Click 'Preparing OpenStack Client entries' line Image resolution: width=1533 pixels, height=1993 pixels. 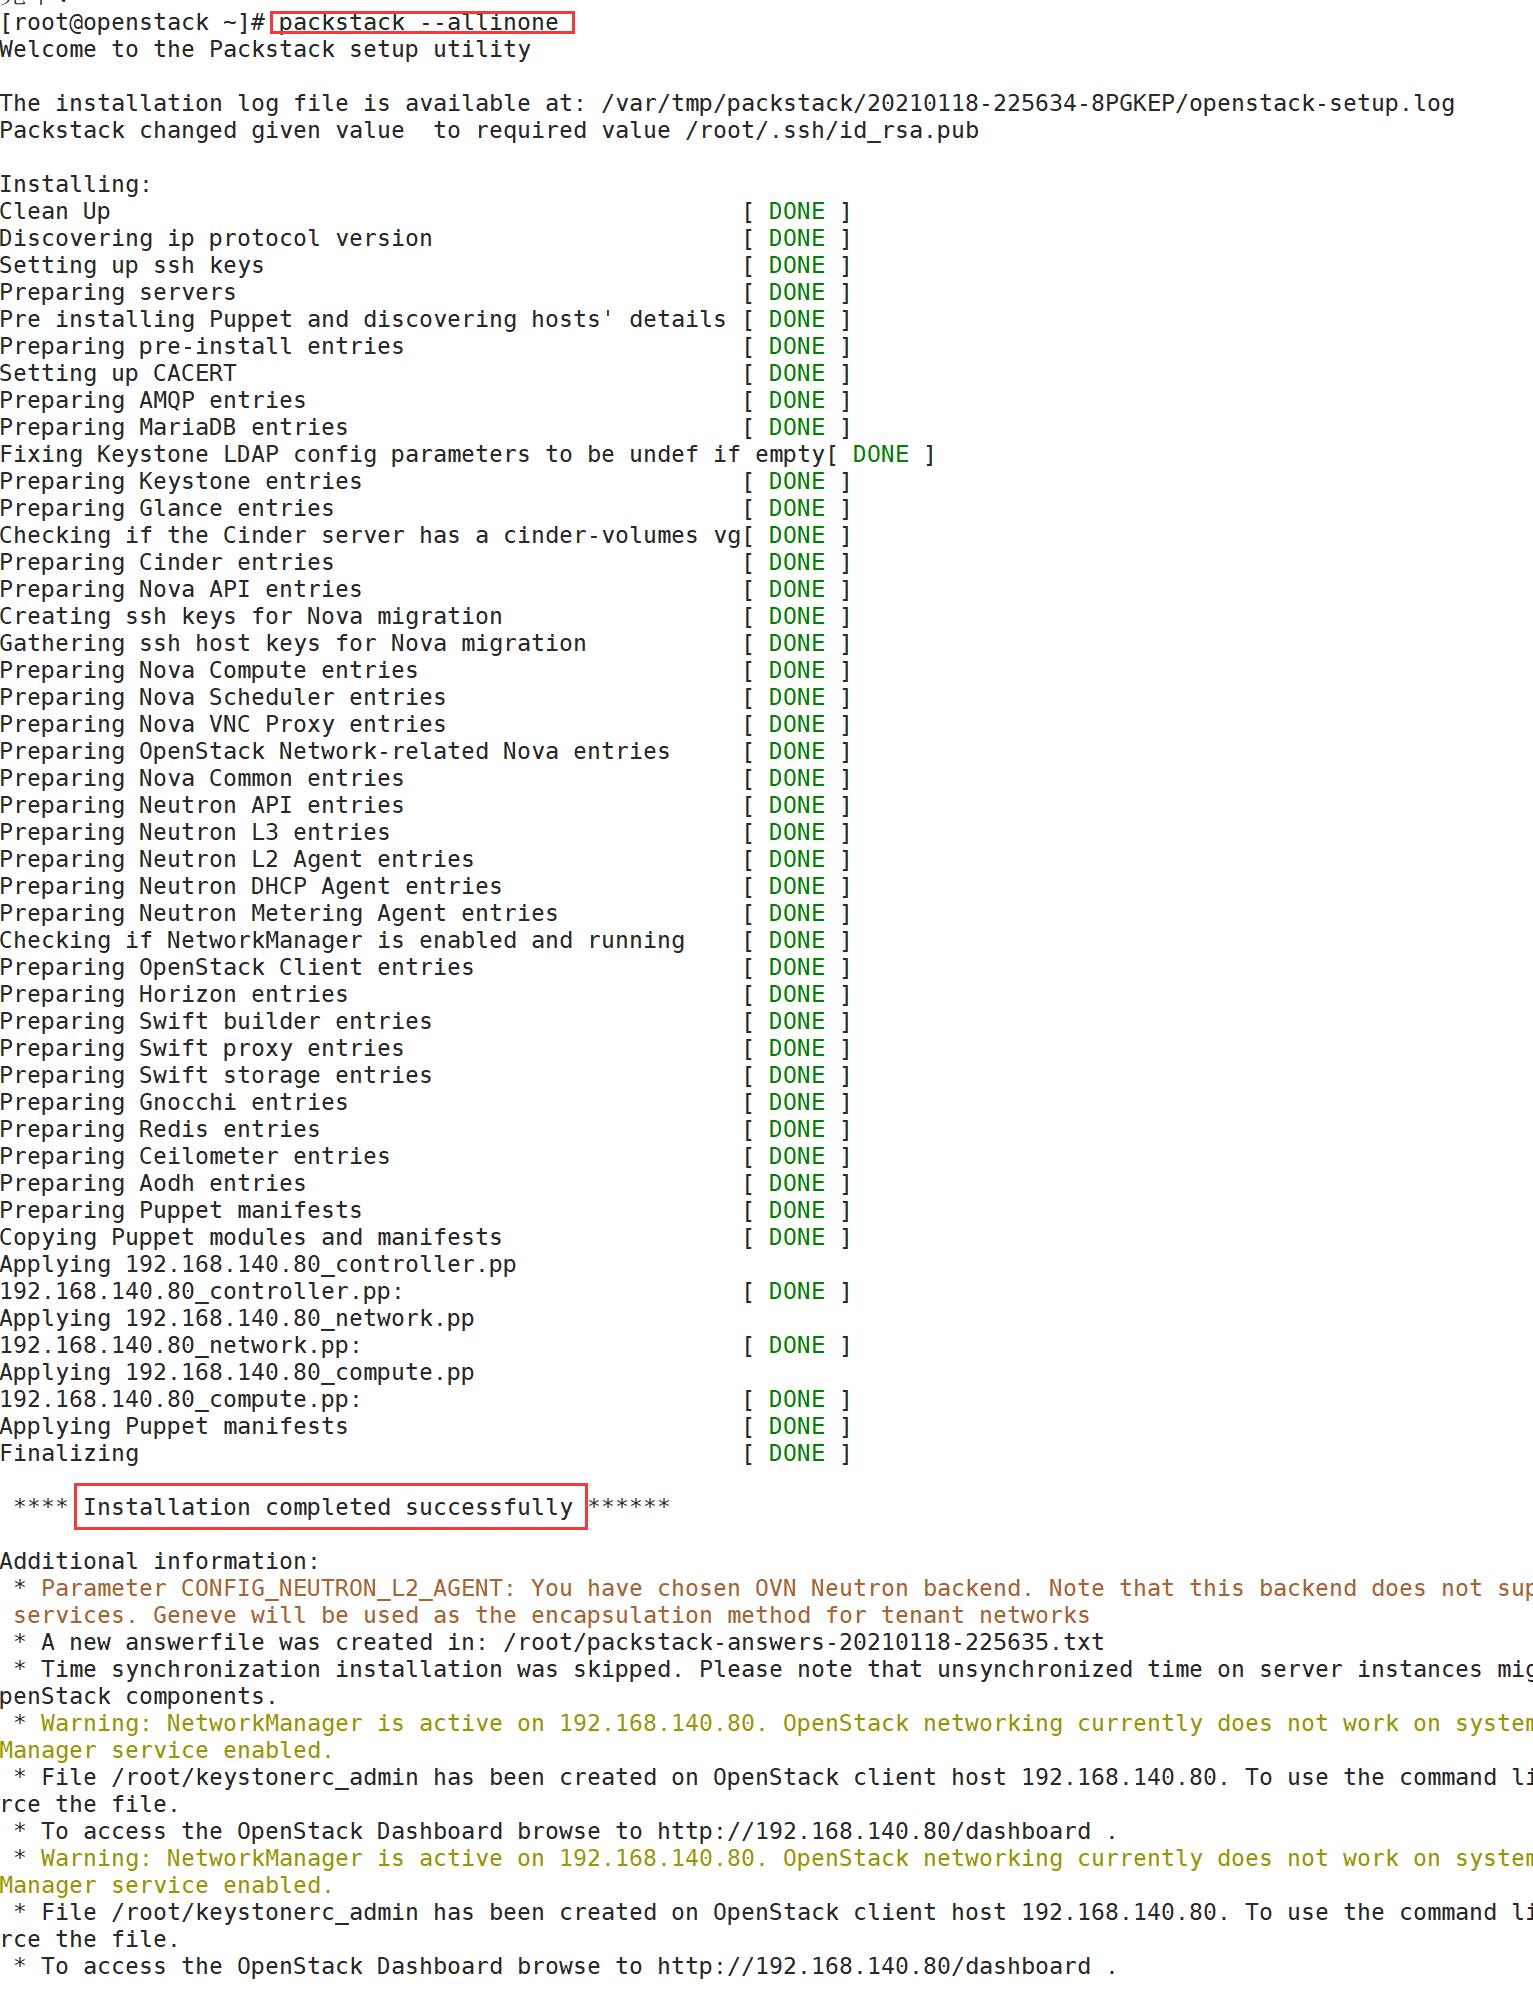click(x=237, y=968)
